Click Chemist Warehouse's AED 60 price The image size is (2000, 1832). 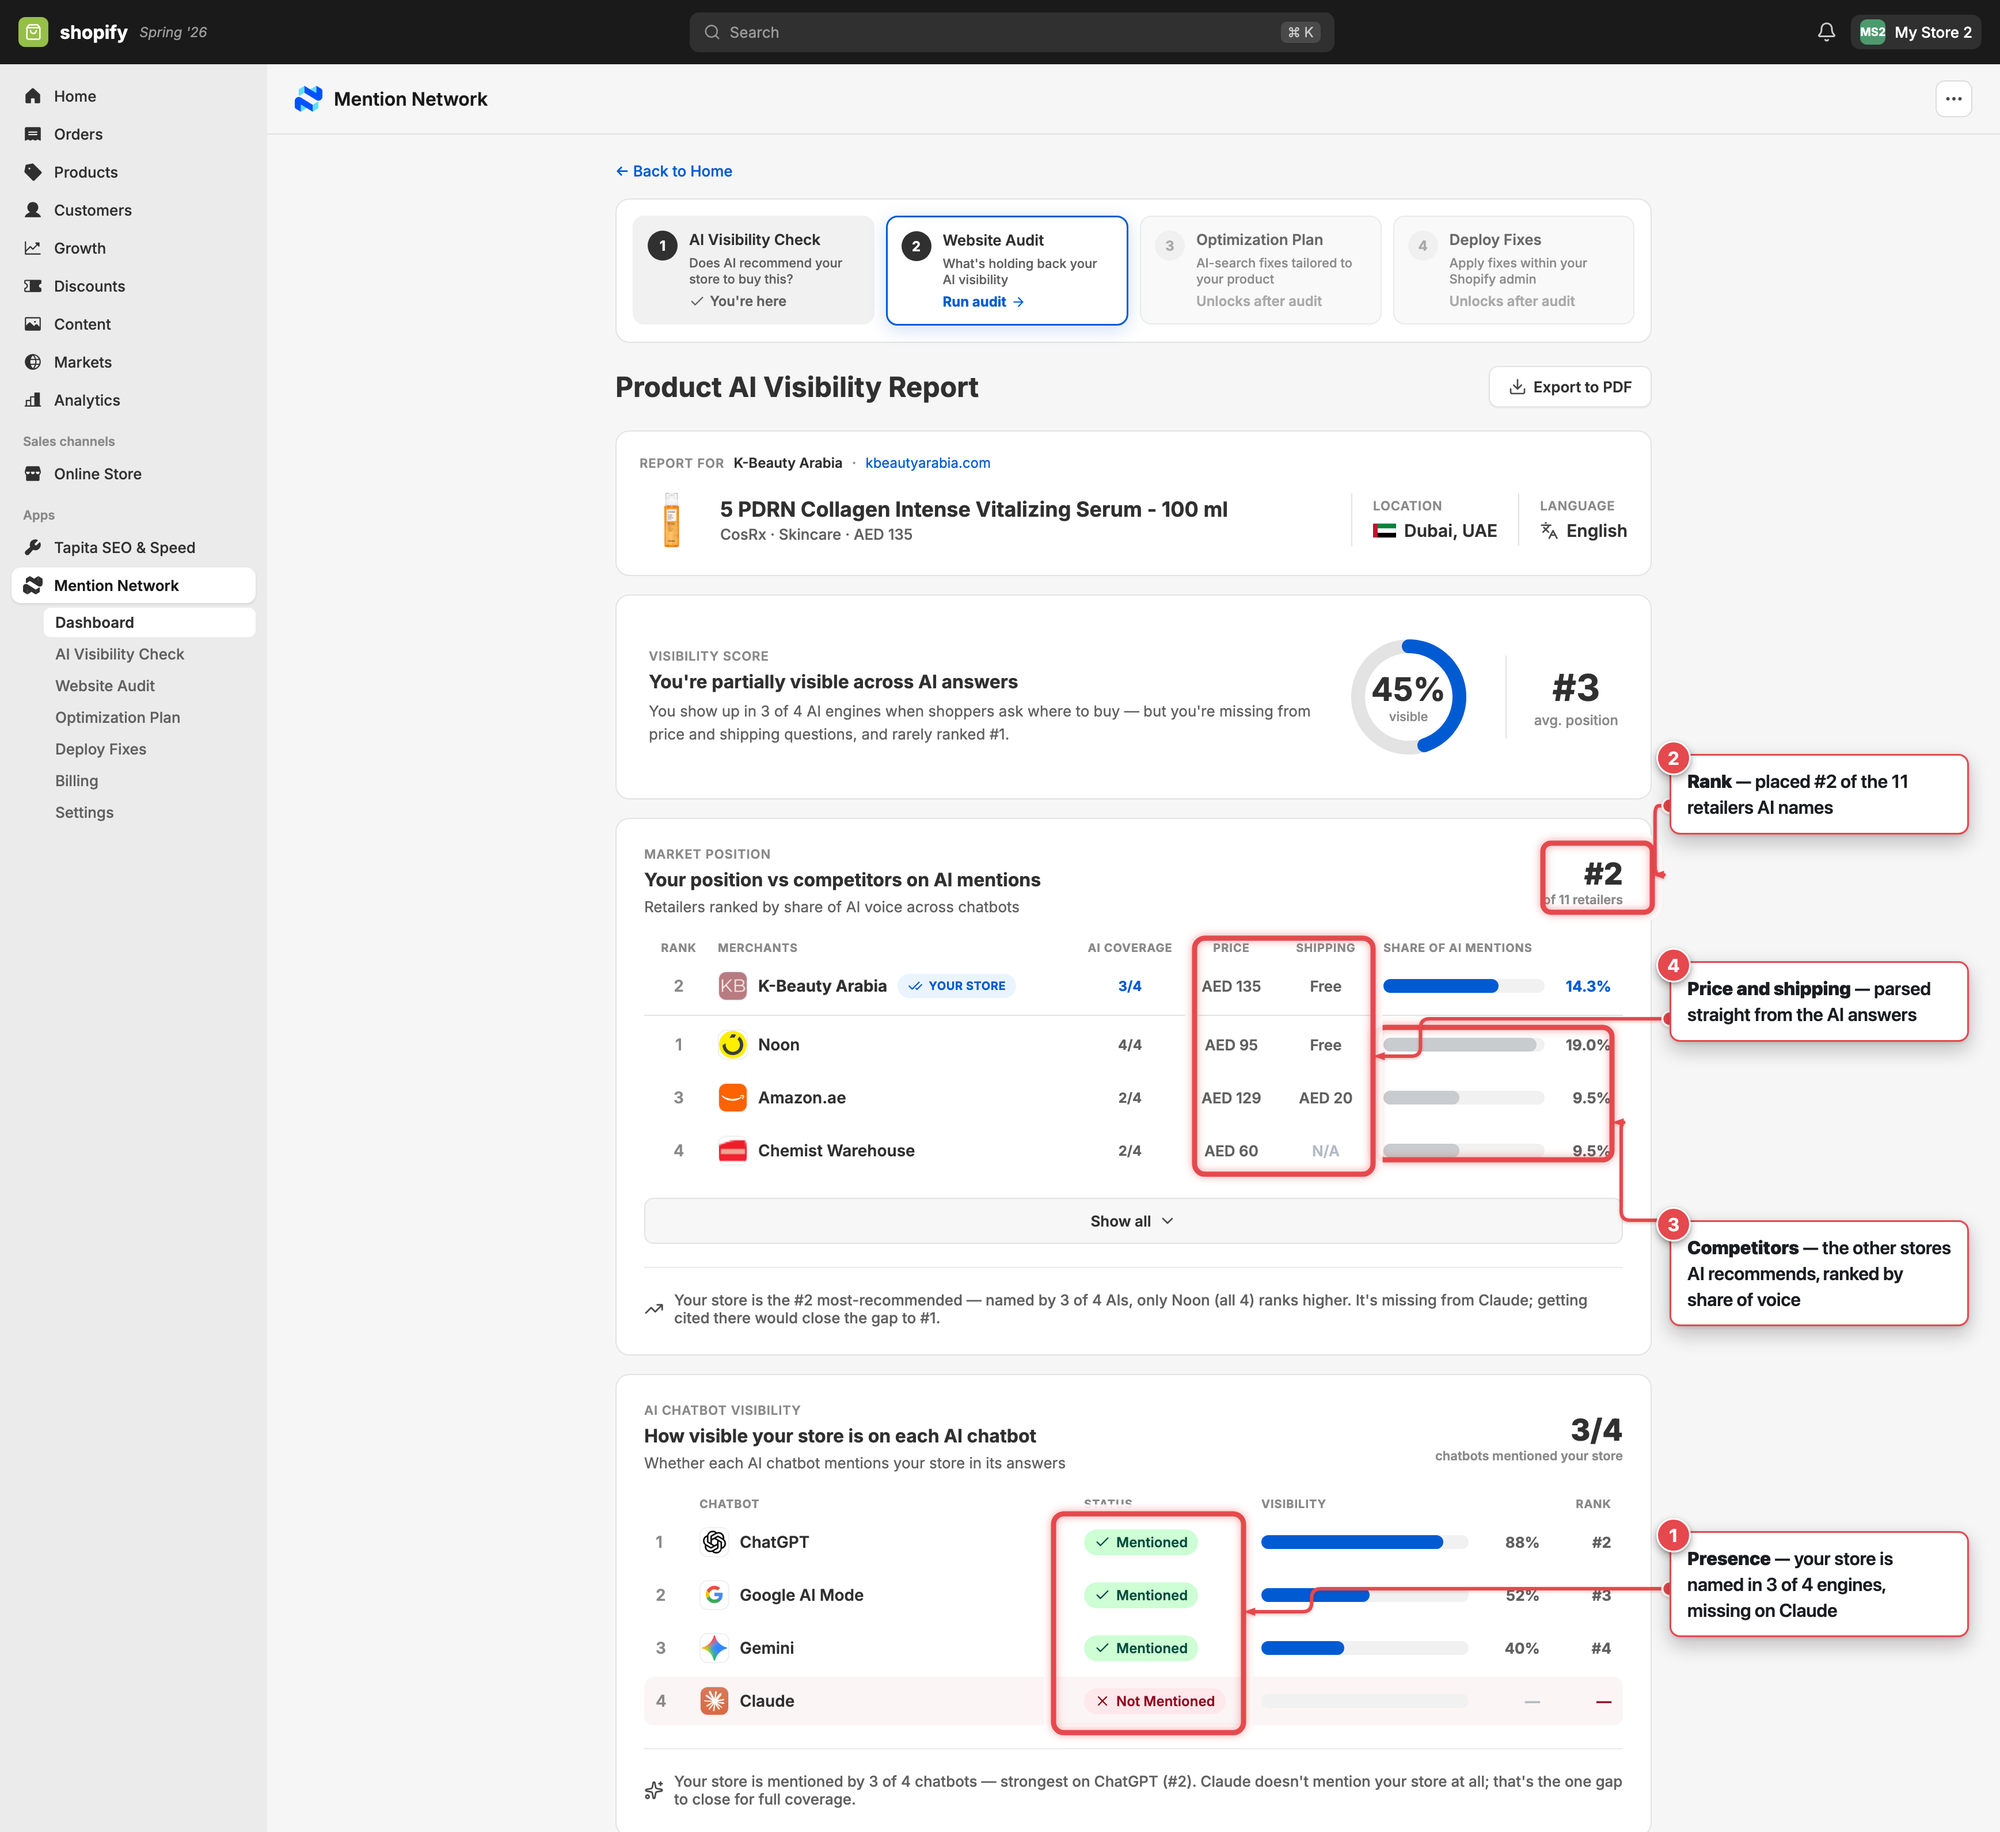coord(1231,1151)
